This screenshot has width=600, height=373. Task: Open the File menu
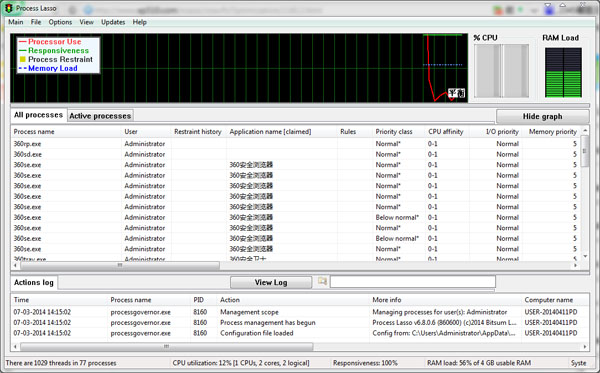pos(36,22)
